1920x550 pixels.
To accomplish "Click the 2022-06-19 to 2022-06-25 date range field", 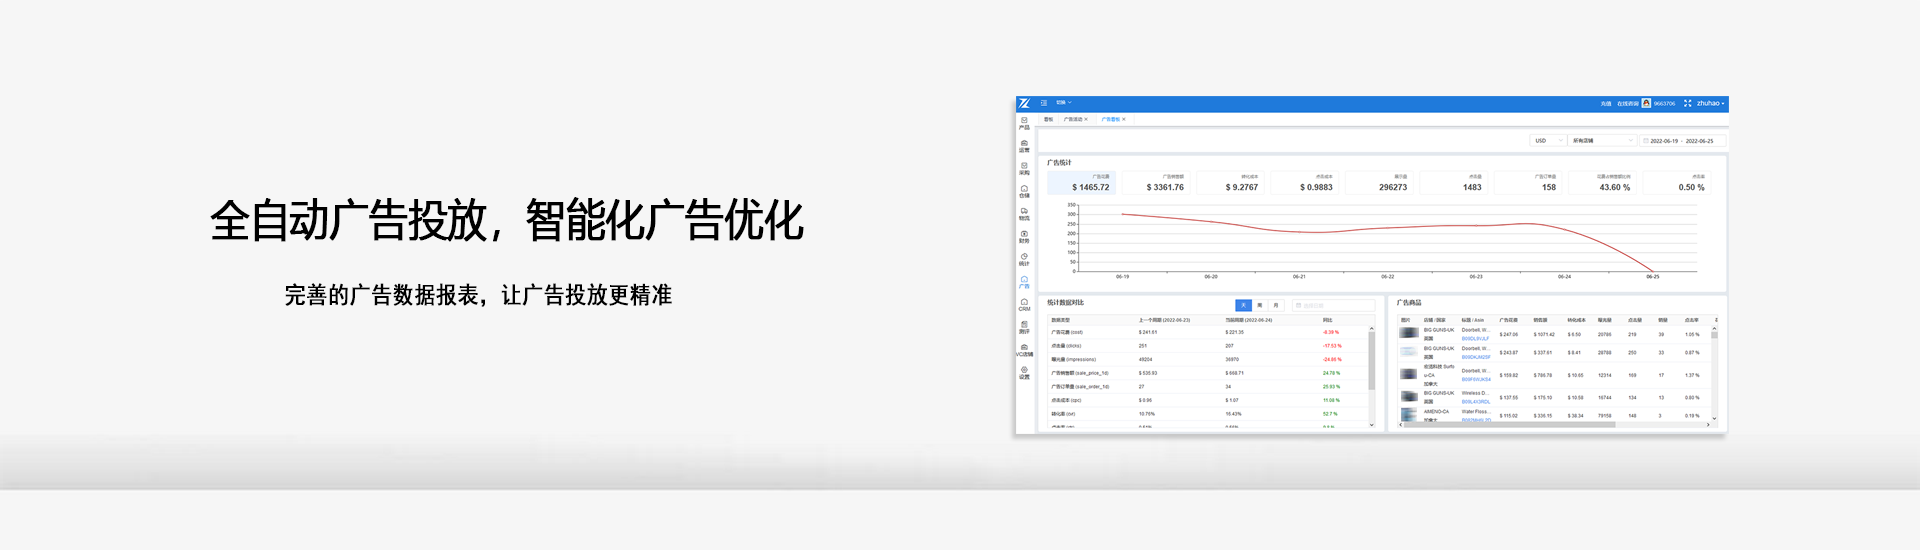I will pos(1682,141).
